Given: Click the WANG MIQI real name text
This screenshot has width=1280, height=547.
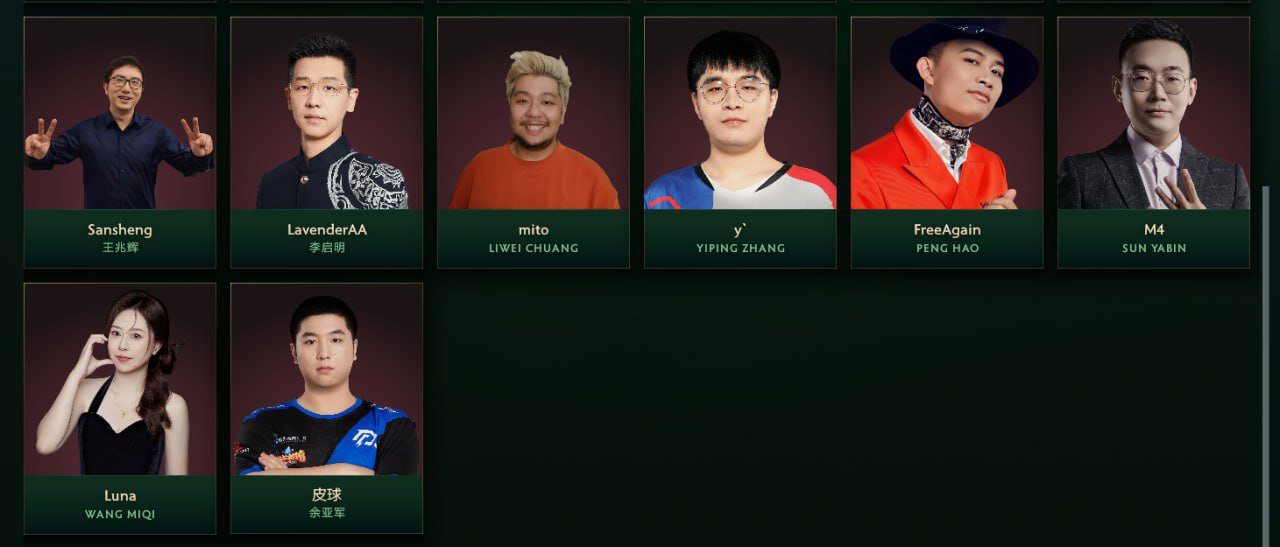Looking at the screenshot, I should coord(120,514).
